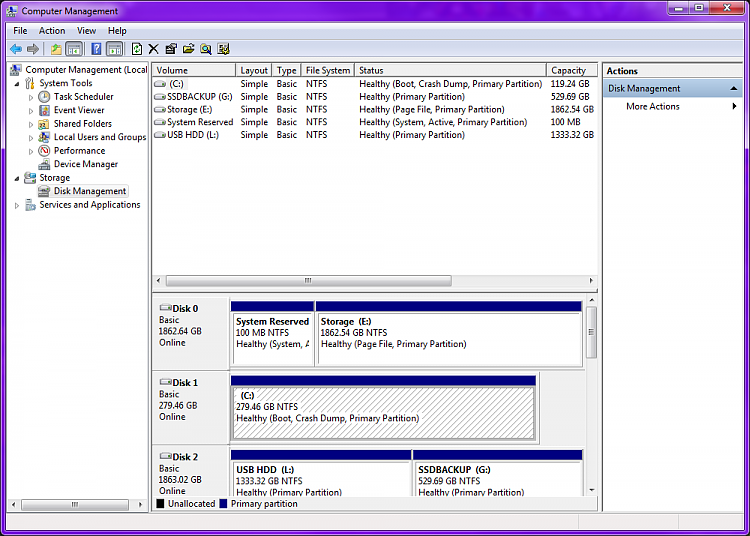Select the System Reserved volume row

(375, 122)
